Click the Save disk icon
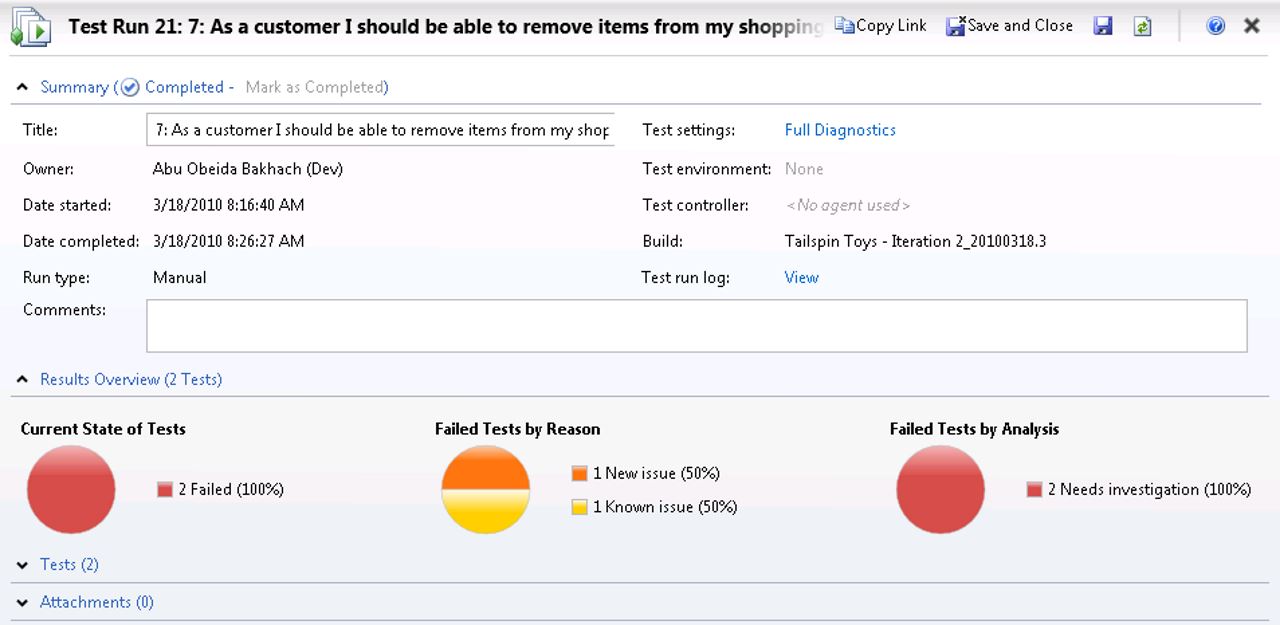The image size is (1280, 625). click(x=1103, y=26)
